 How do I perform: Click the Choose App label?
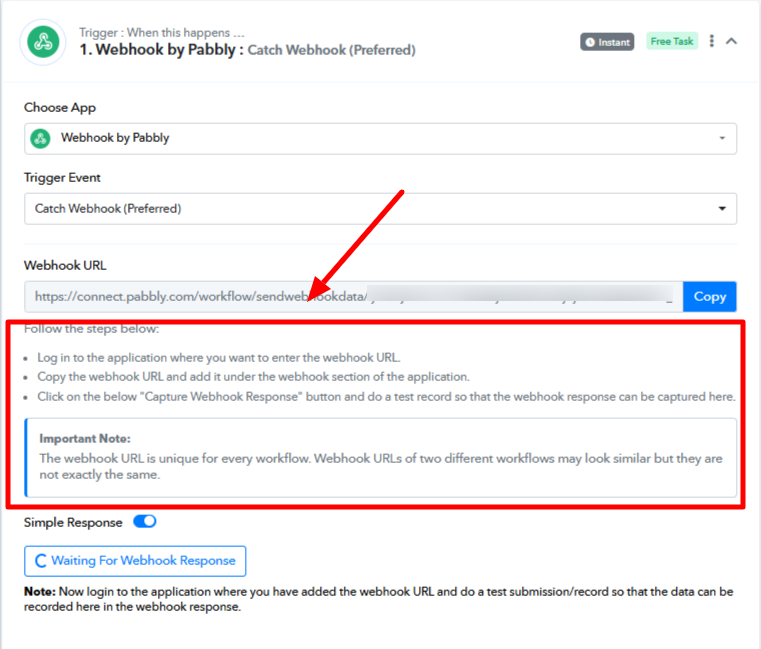point(60,107)
